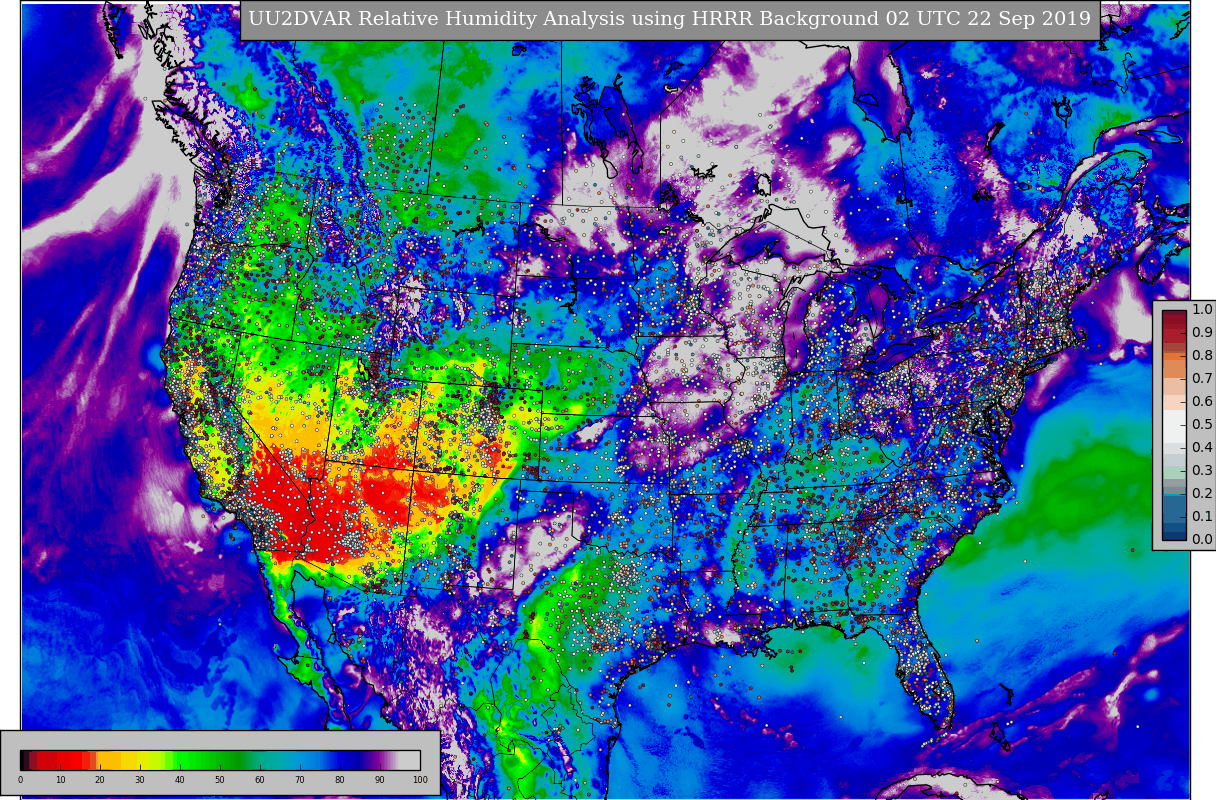Click the 90 tick label on the humidity colorbar
Image resolution: width=1216 pixels, height=800 pixels.
tap(380, 779)
